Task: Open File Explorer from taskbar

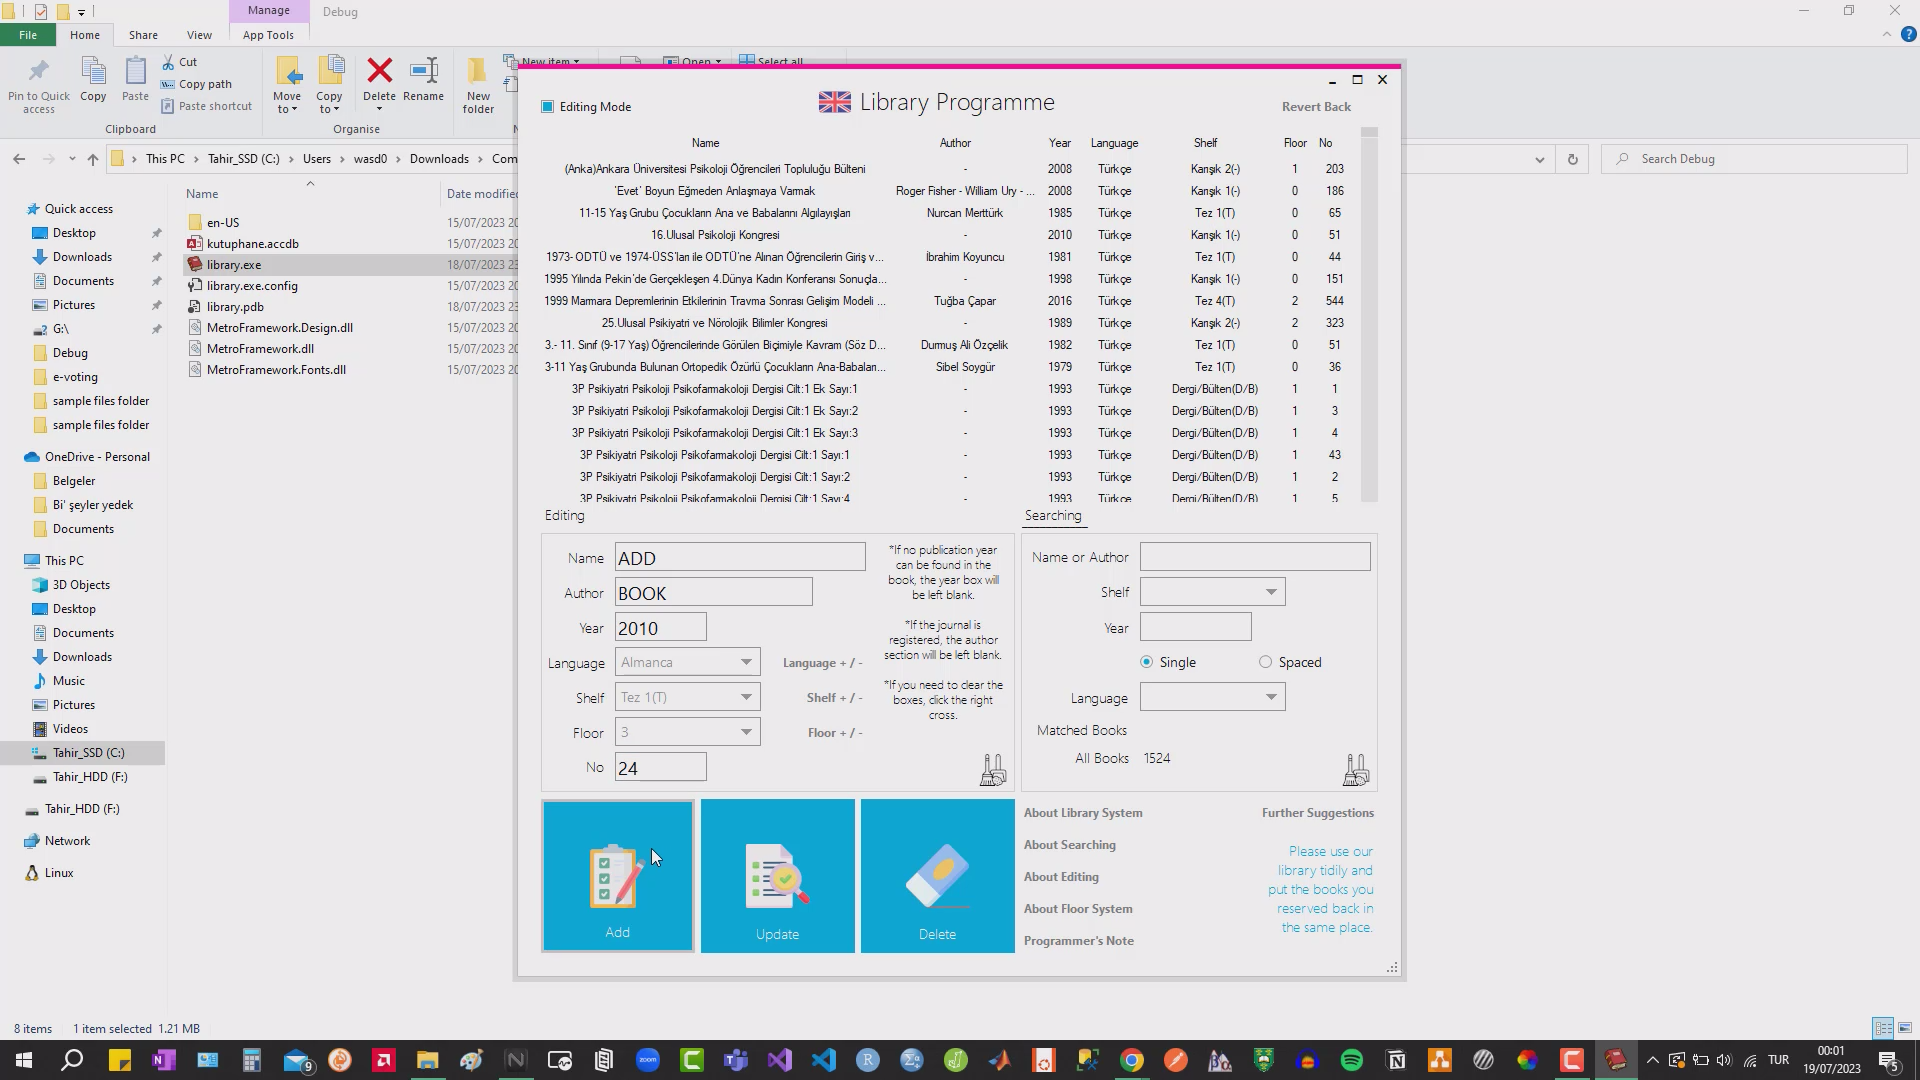Action: pos(428,1060)
